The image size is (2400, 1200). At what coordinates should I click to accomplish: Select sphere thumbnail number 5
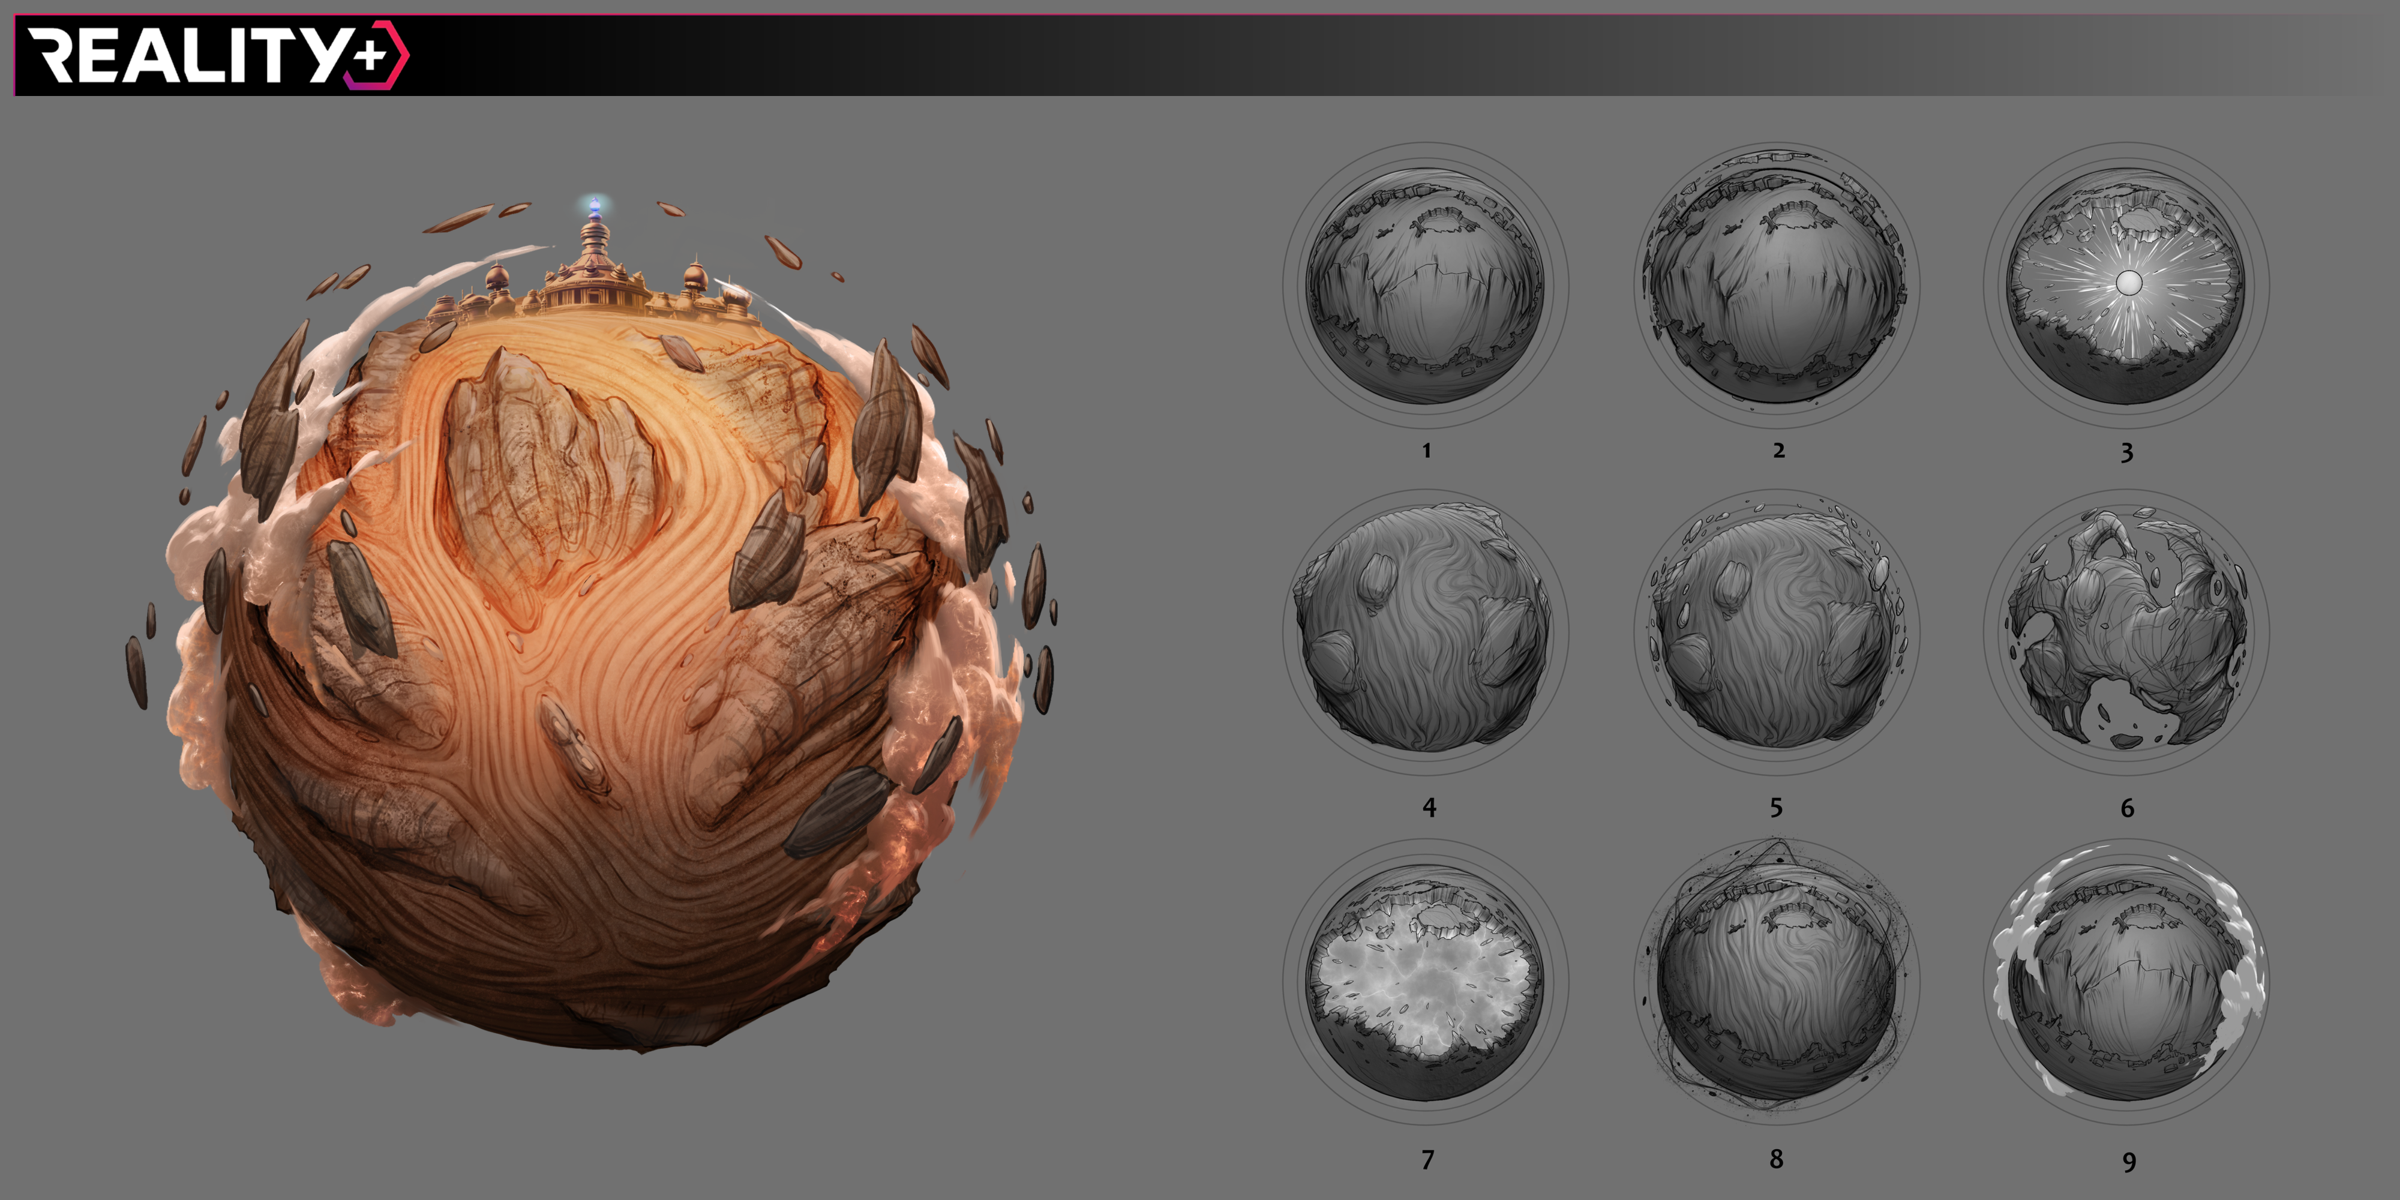(x=1777, y=632)
